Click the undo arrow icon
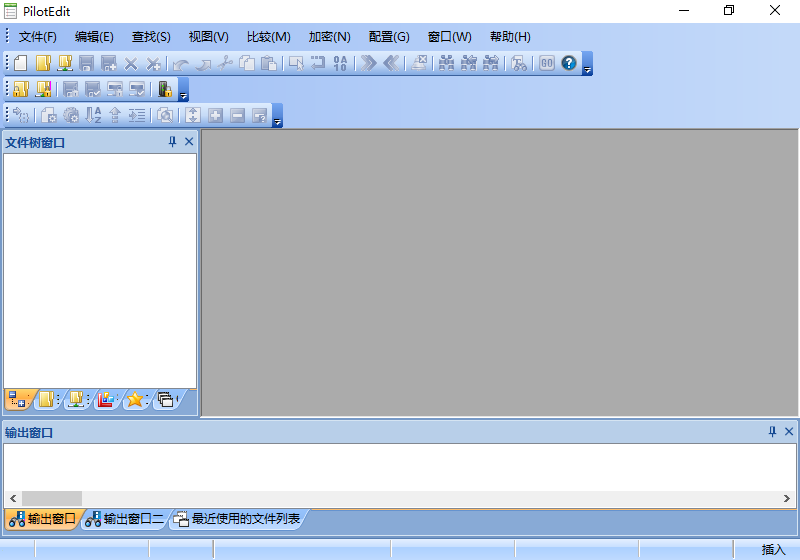The image size is (800, 560). point(181,64)
